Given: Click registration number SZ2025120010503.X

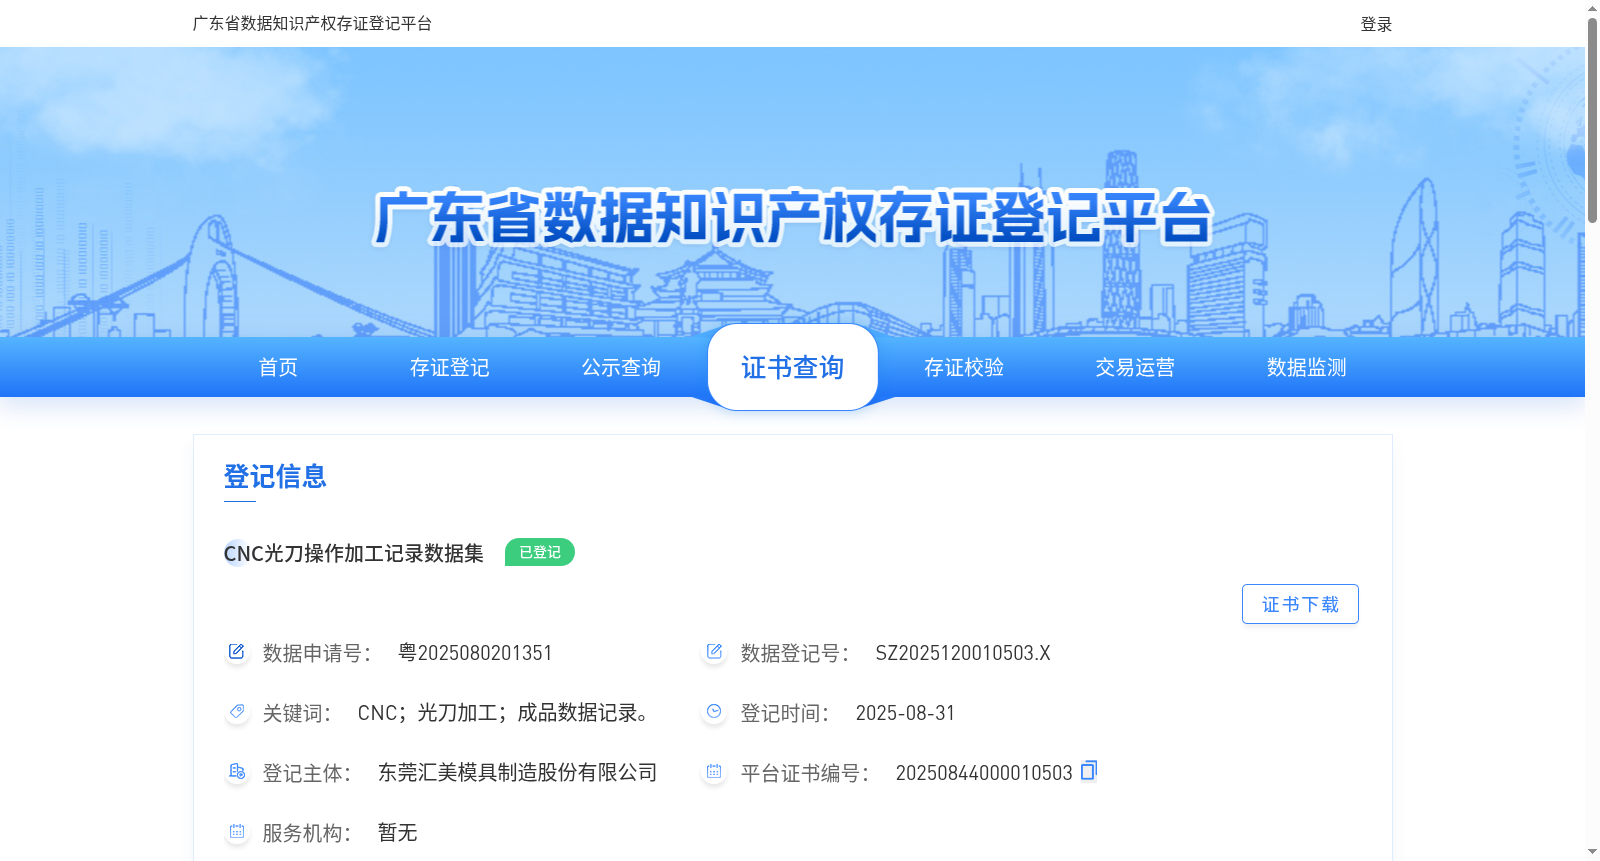Looking at the screenshot, I should pos(963,653).
